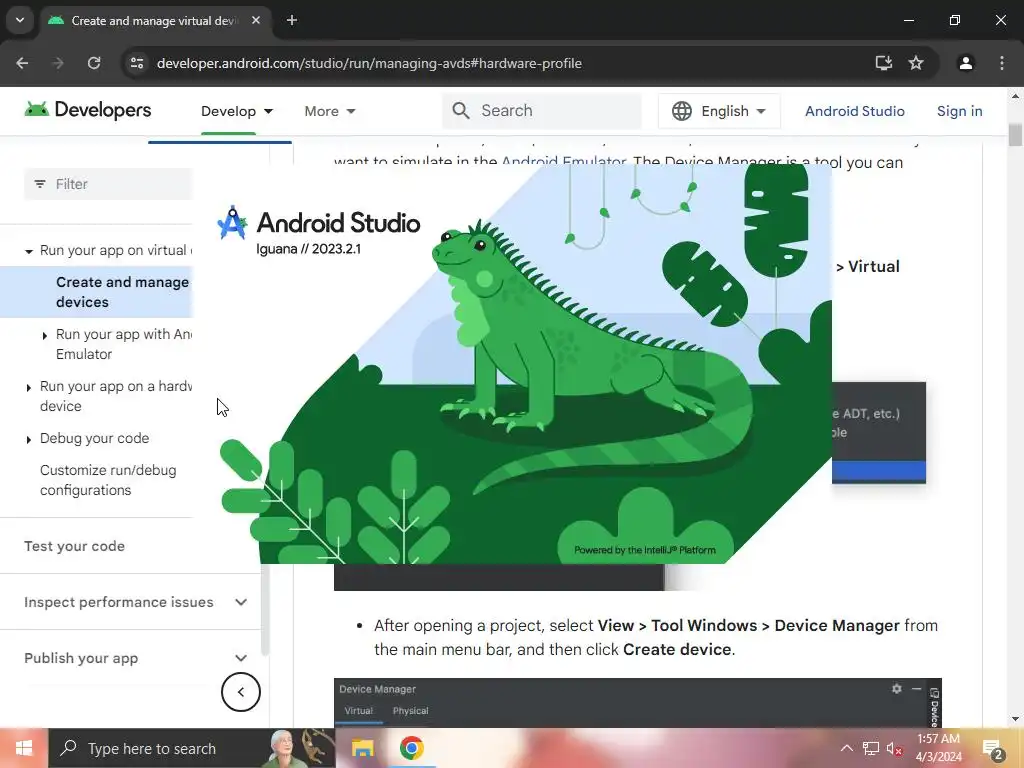The image size is (1024, 768).
Task: Open File Explorer from the taskbar
Action: click(x=362, y=748)
